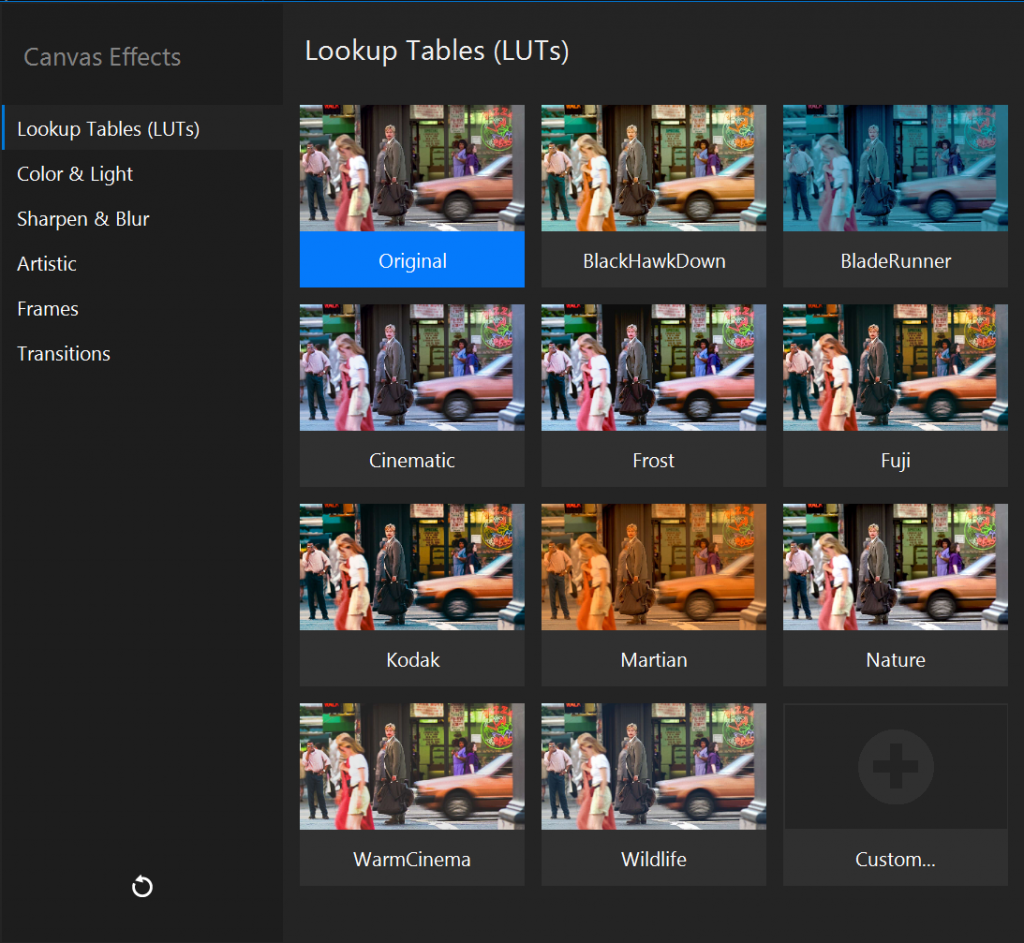Screen dimensions: 1024x943
Task: Choose the Martian LUT label
Action: (654, 659)
